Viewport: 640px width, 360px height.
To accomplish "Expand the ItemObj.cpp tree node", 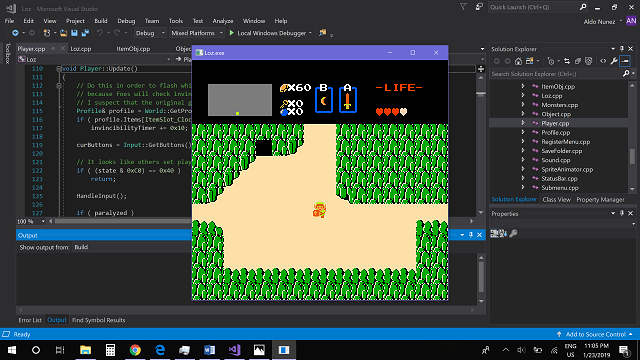I will click(523, 86).
